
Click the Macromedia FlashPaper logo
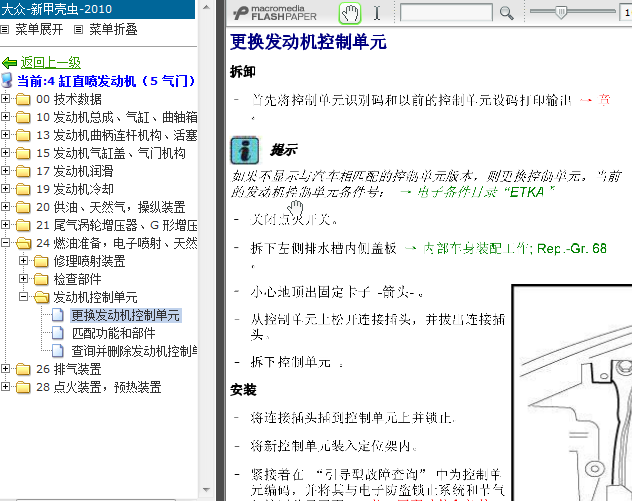pyautogui.click(x=275, y=13)
